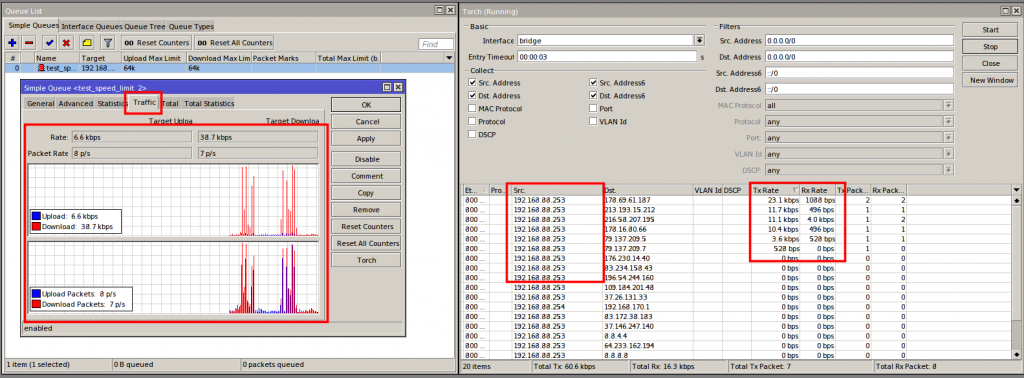Click Dst. Address6 filter field

[859, 89]
